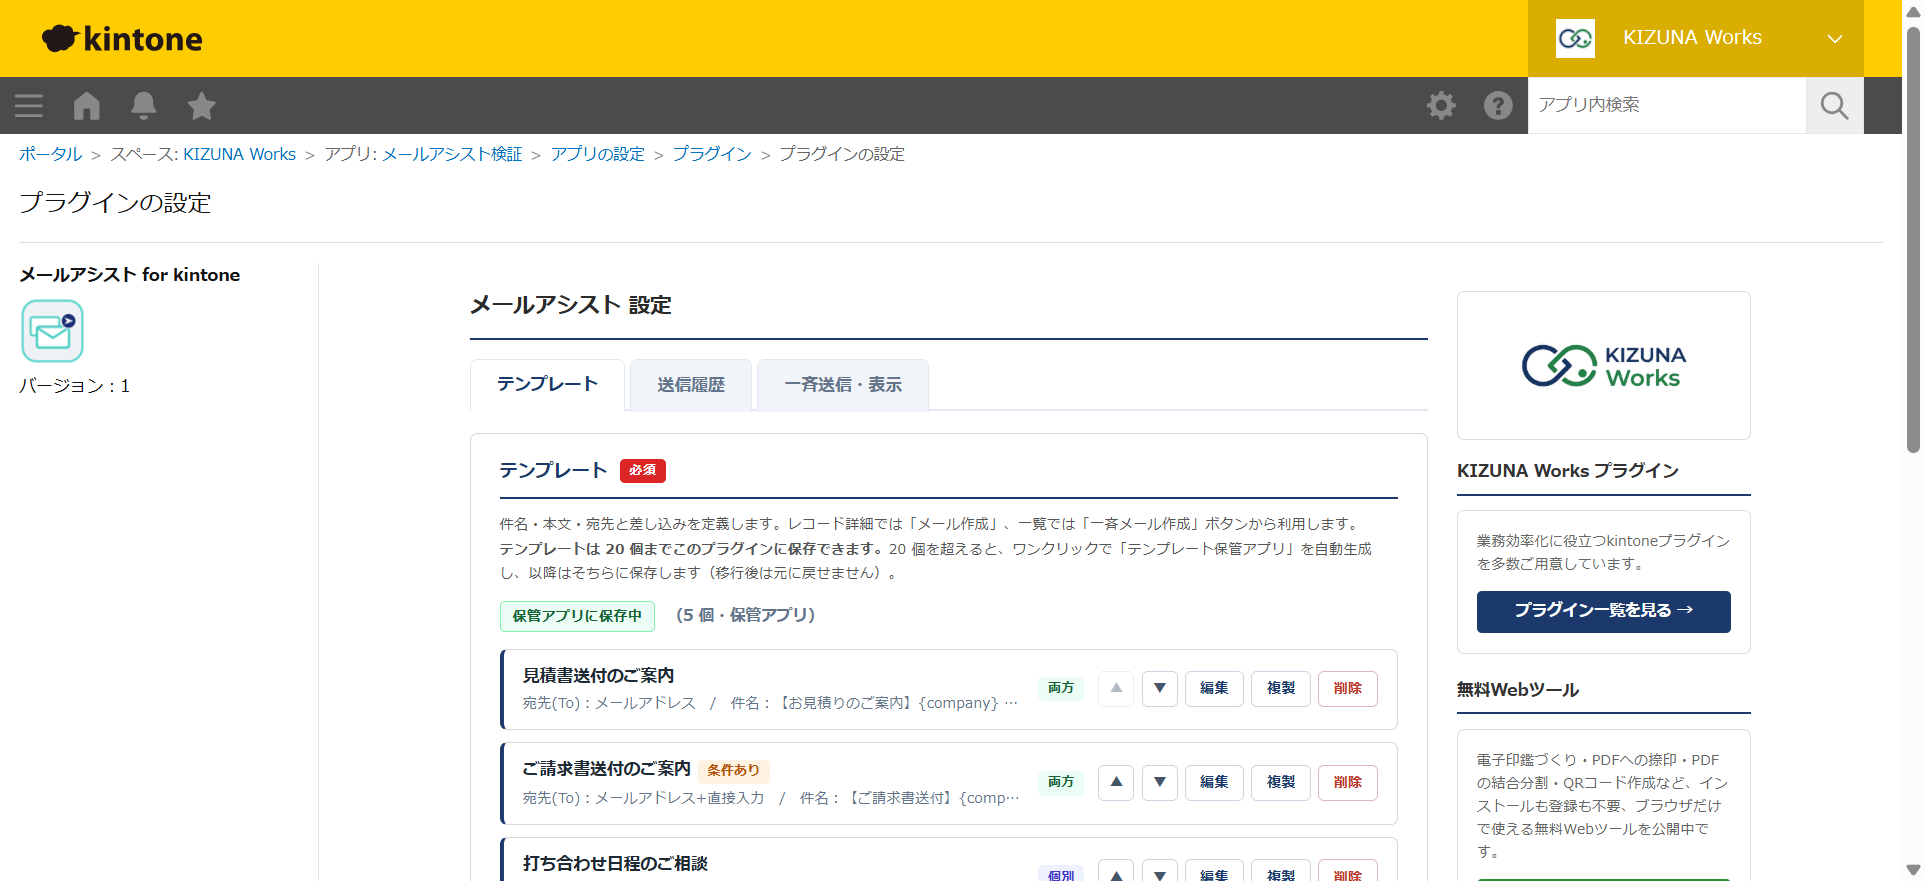The image size is (1925, 881).
Task: Focus the アプリ内検索 search field
Action: [x=1667, y=106]
